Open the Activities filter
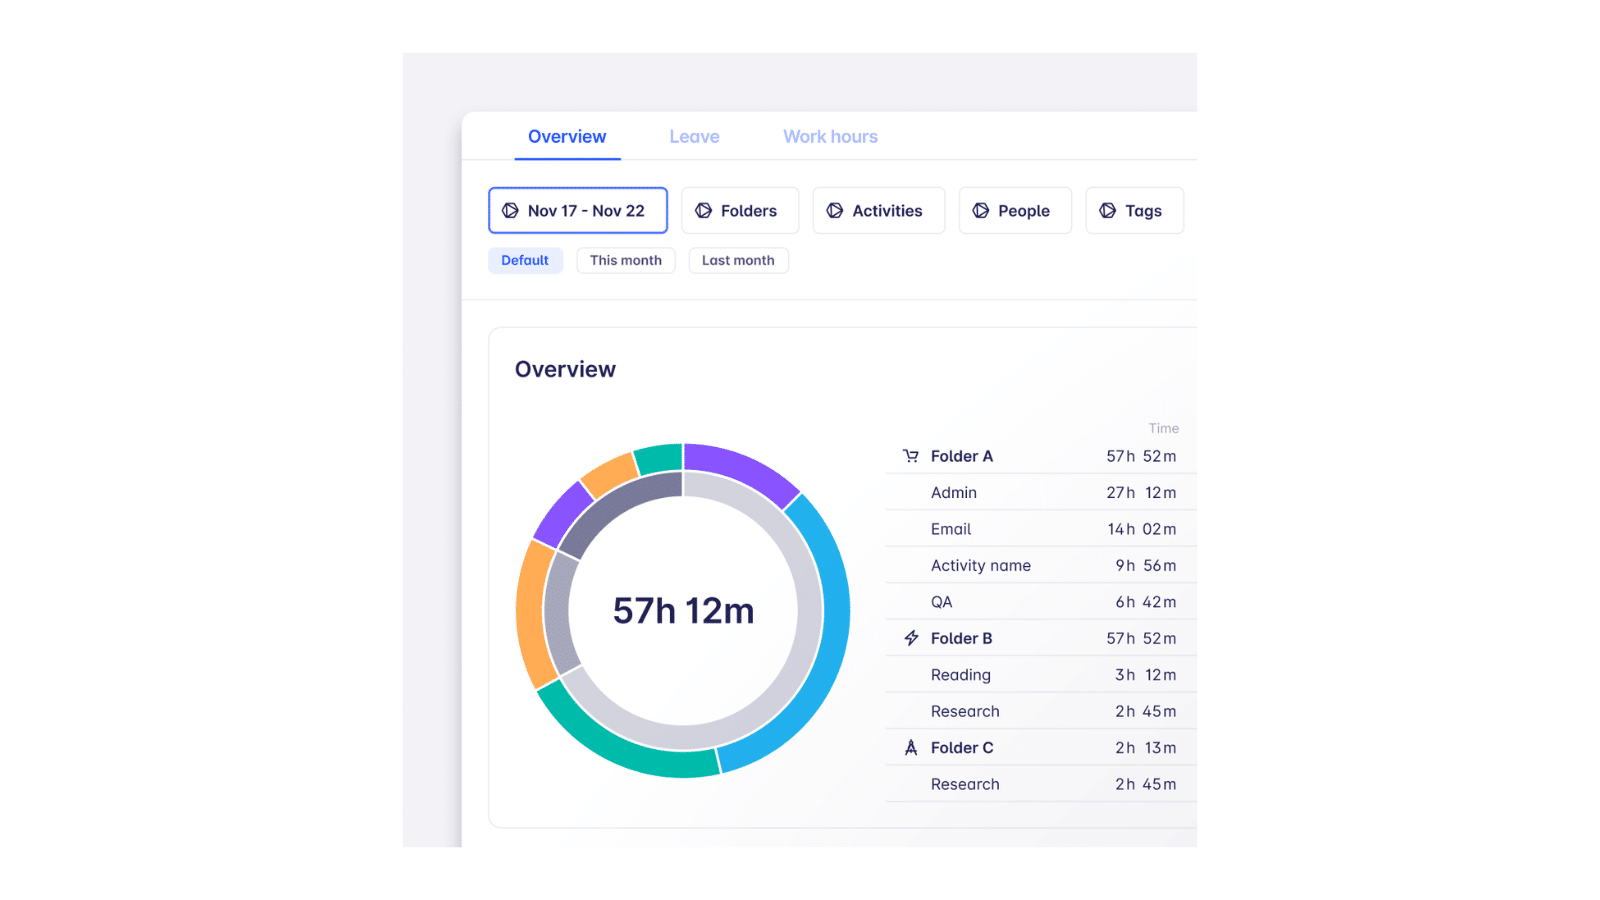This screenshot has height=900, width=1600. [x=879, y=211]
